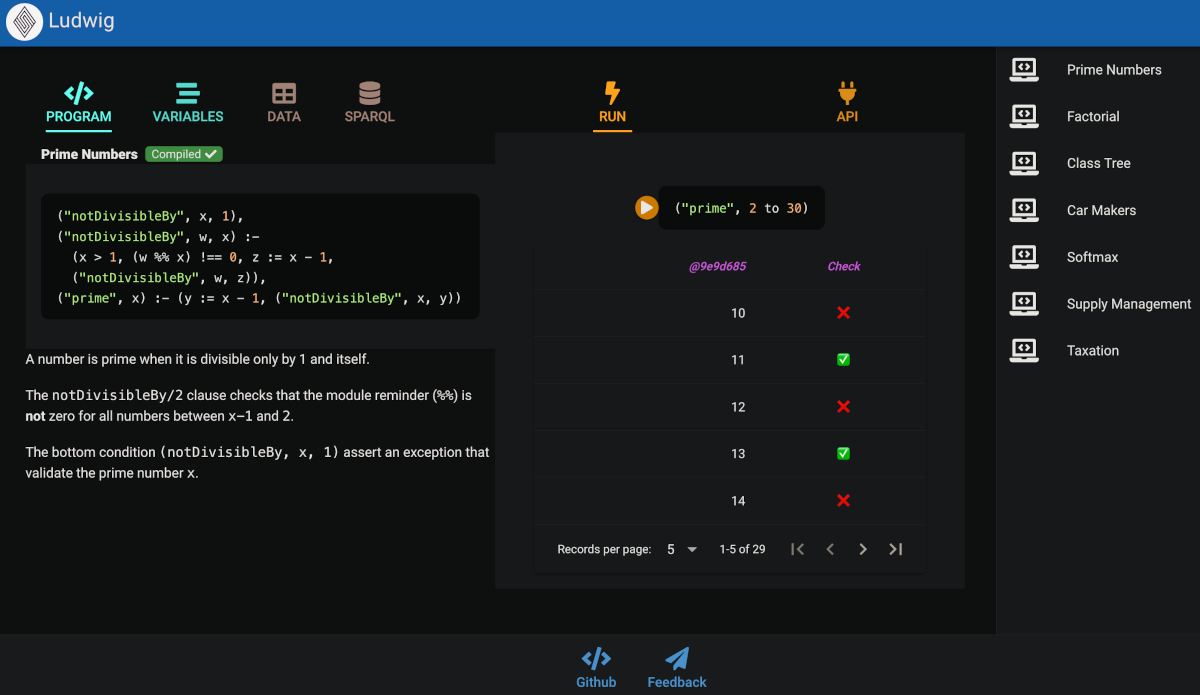Open the Github link

(x=596, y=668)
